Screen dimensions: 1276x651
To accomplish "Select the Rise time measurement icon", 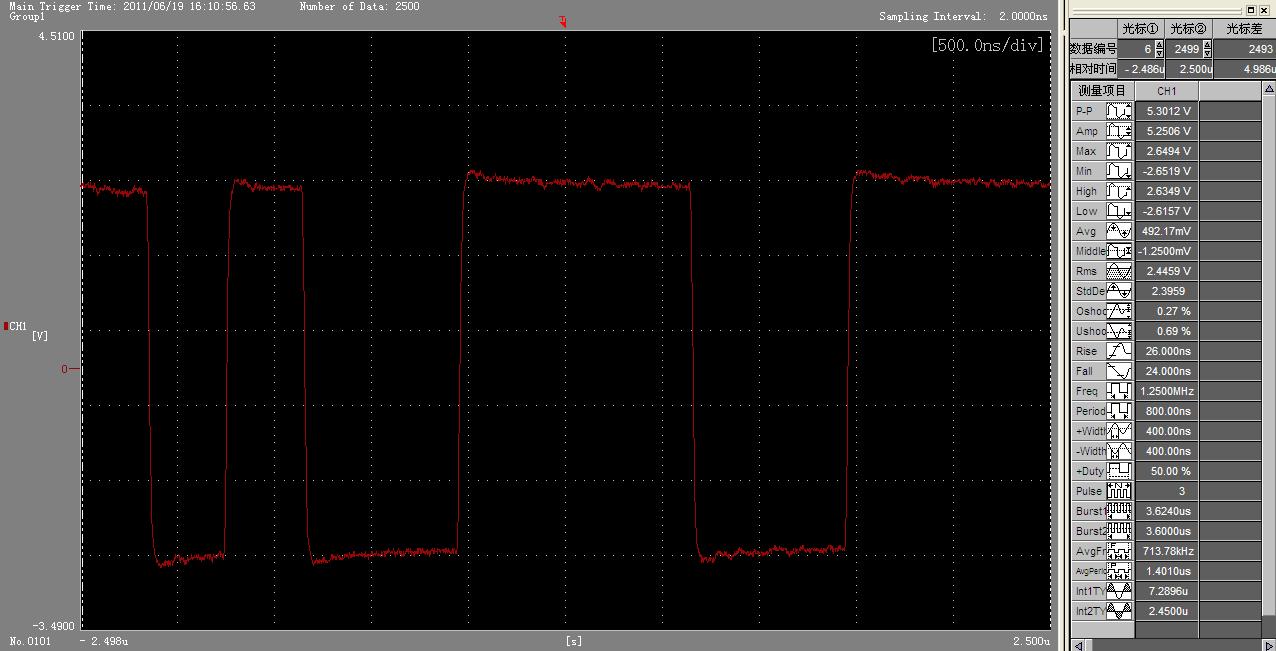I will [1119, 351].
